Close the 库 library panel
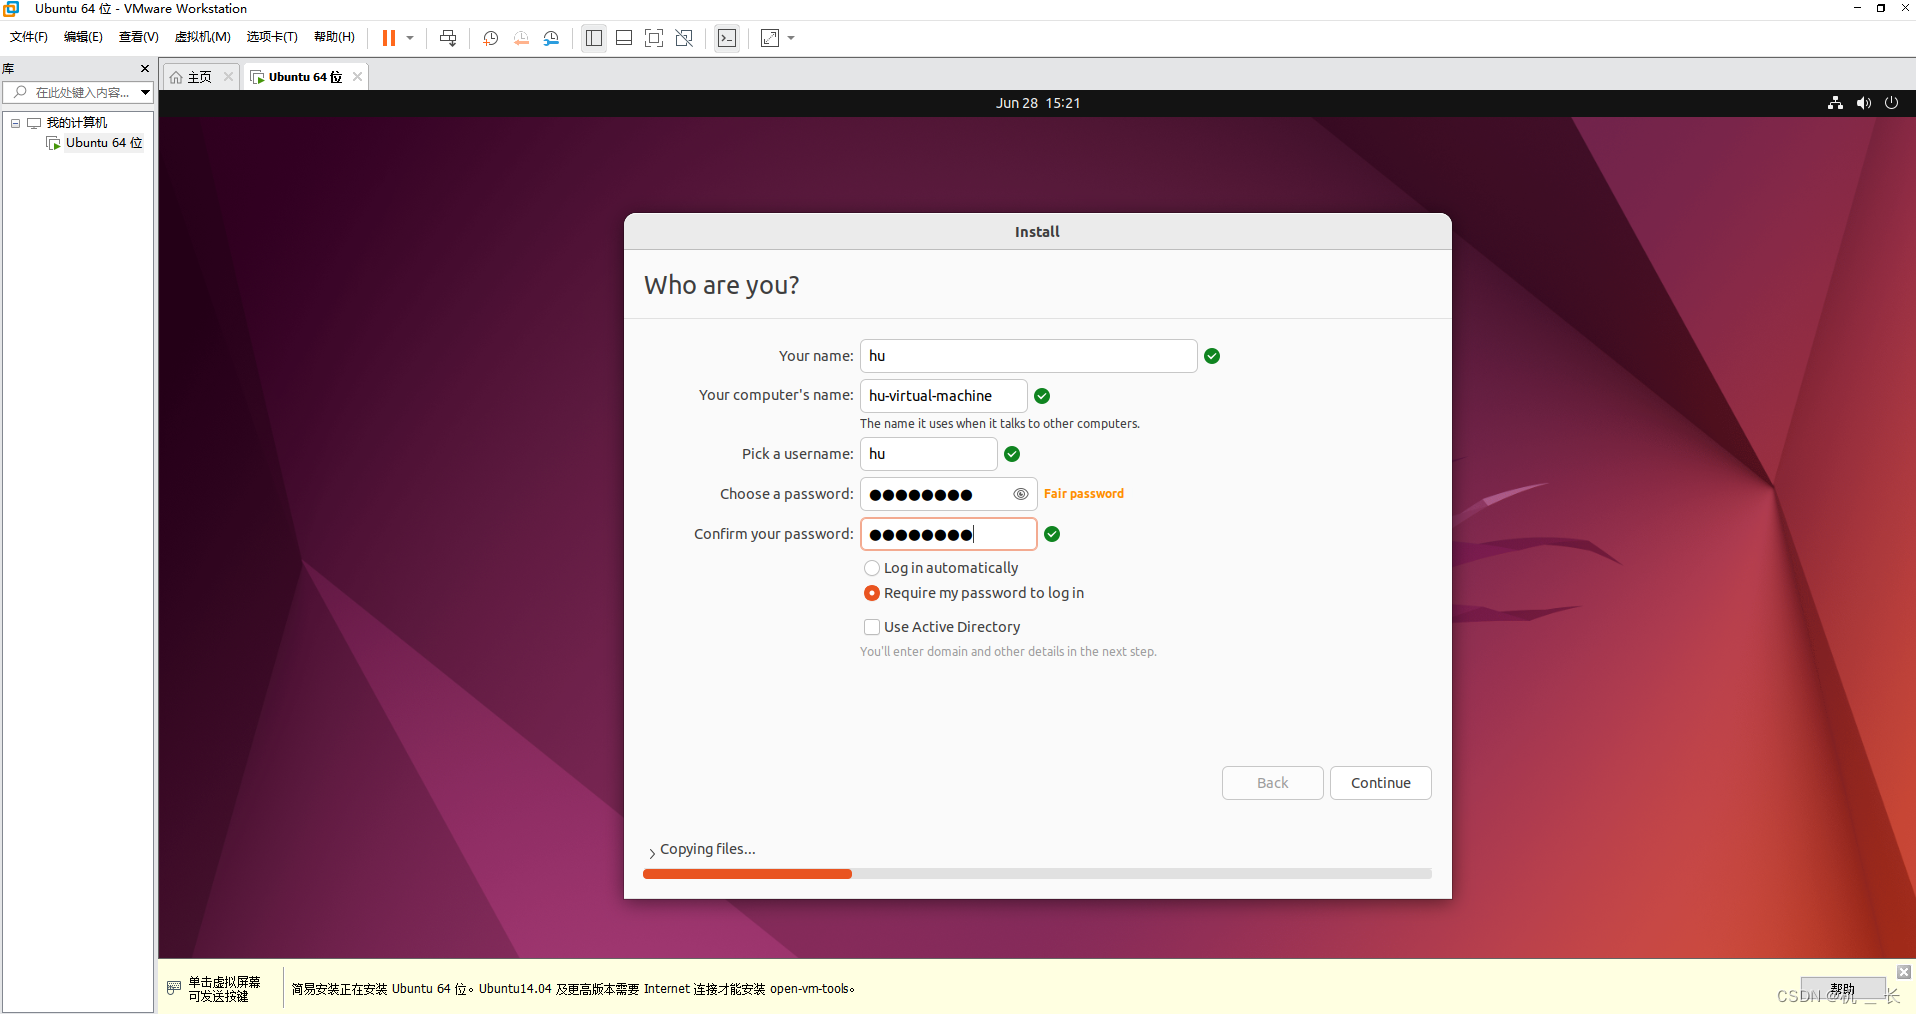This screenshot has width=1916, height=1014. (x=145, y=69)
